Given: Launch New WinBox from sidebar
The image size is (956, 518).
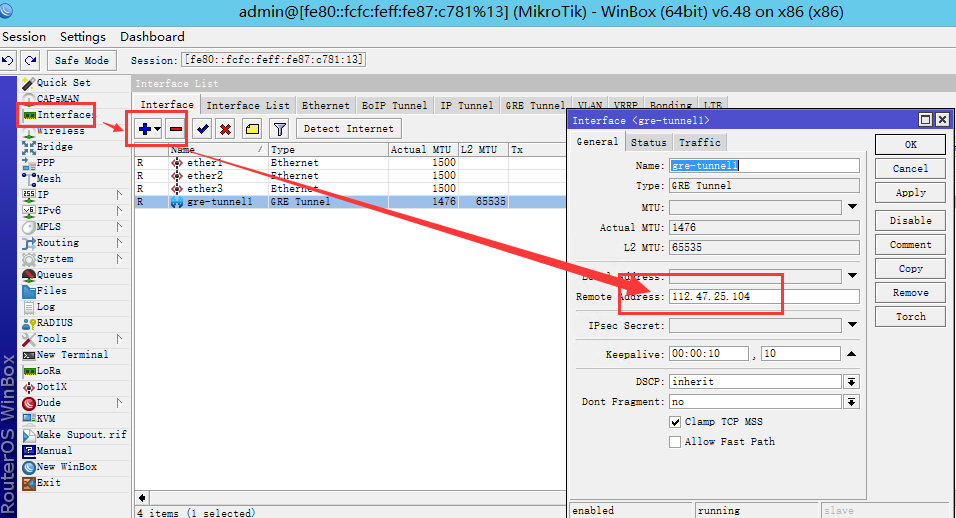Looking at the screenshot, I should (x=66, y=466).
